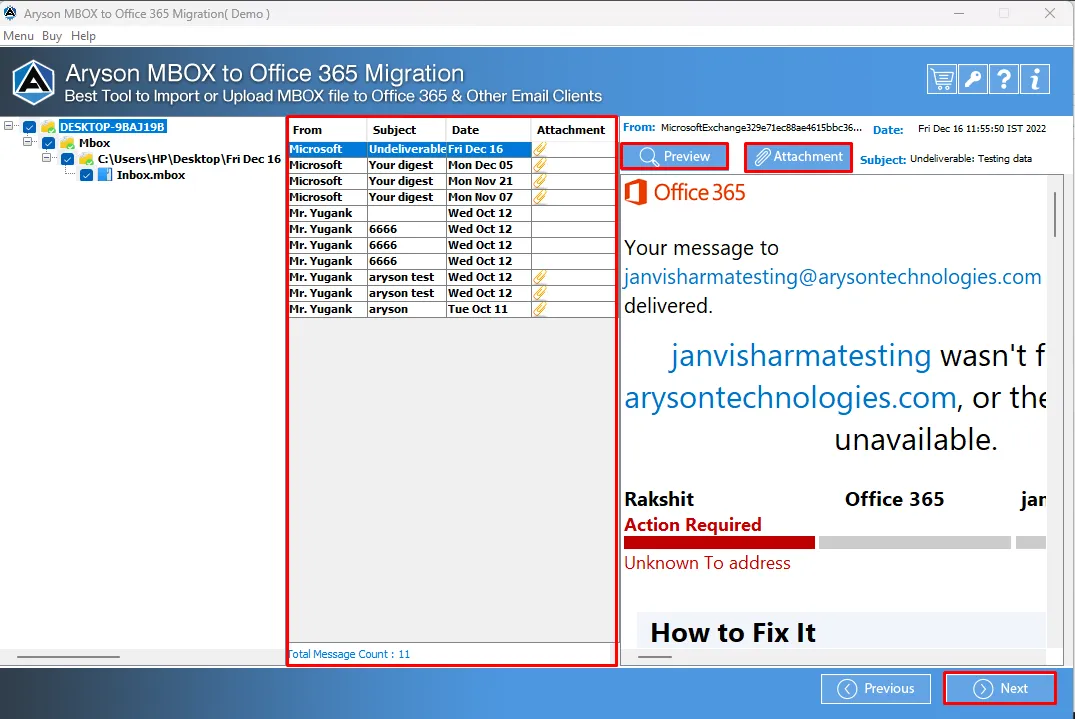Click the Total Message Count text
The height and width of the screenshot is (719, 1075).
point(349,654)
